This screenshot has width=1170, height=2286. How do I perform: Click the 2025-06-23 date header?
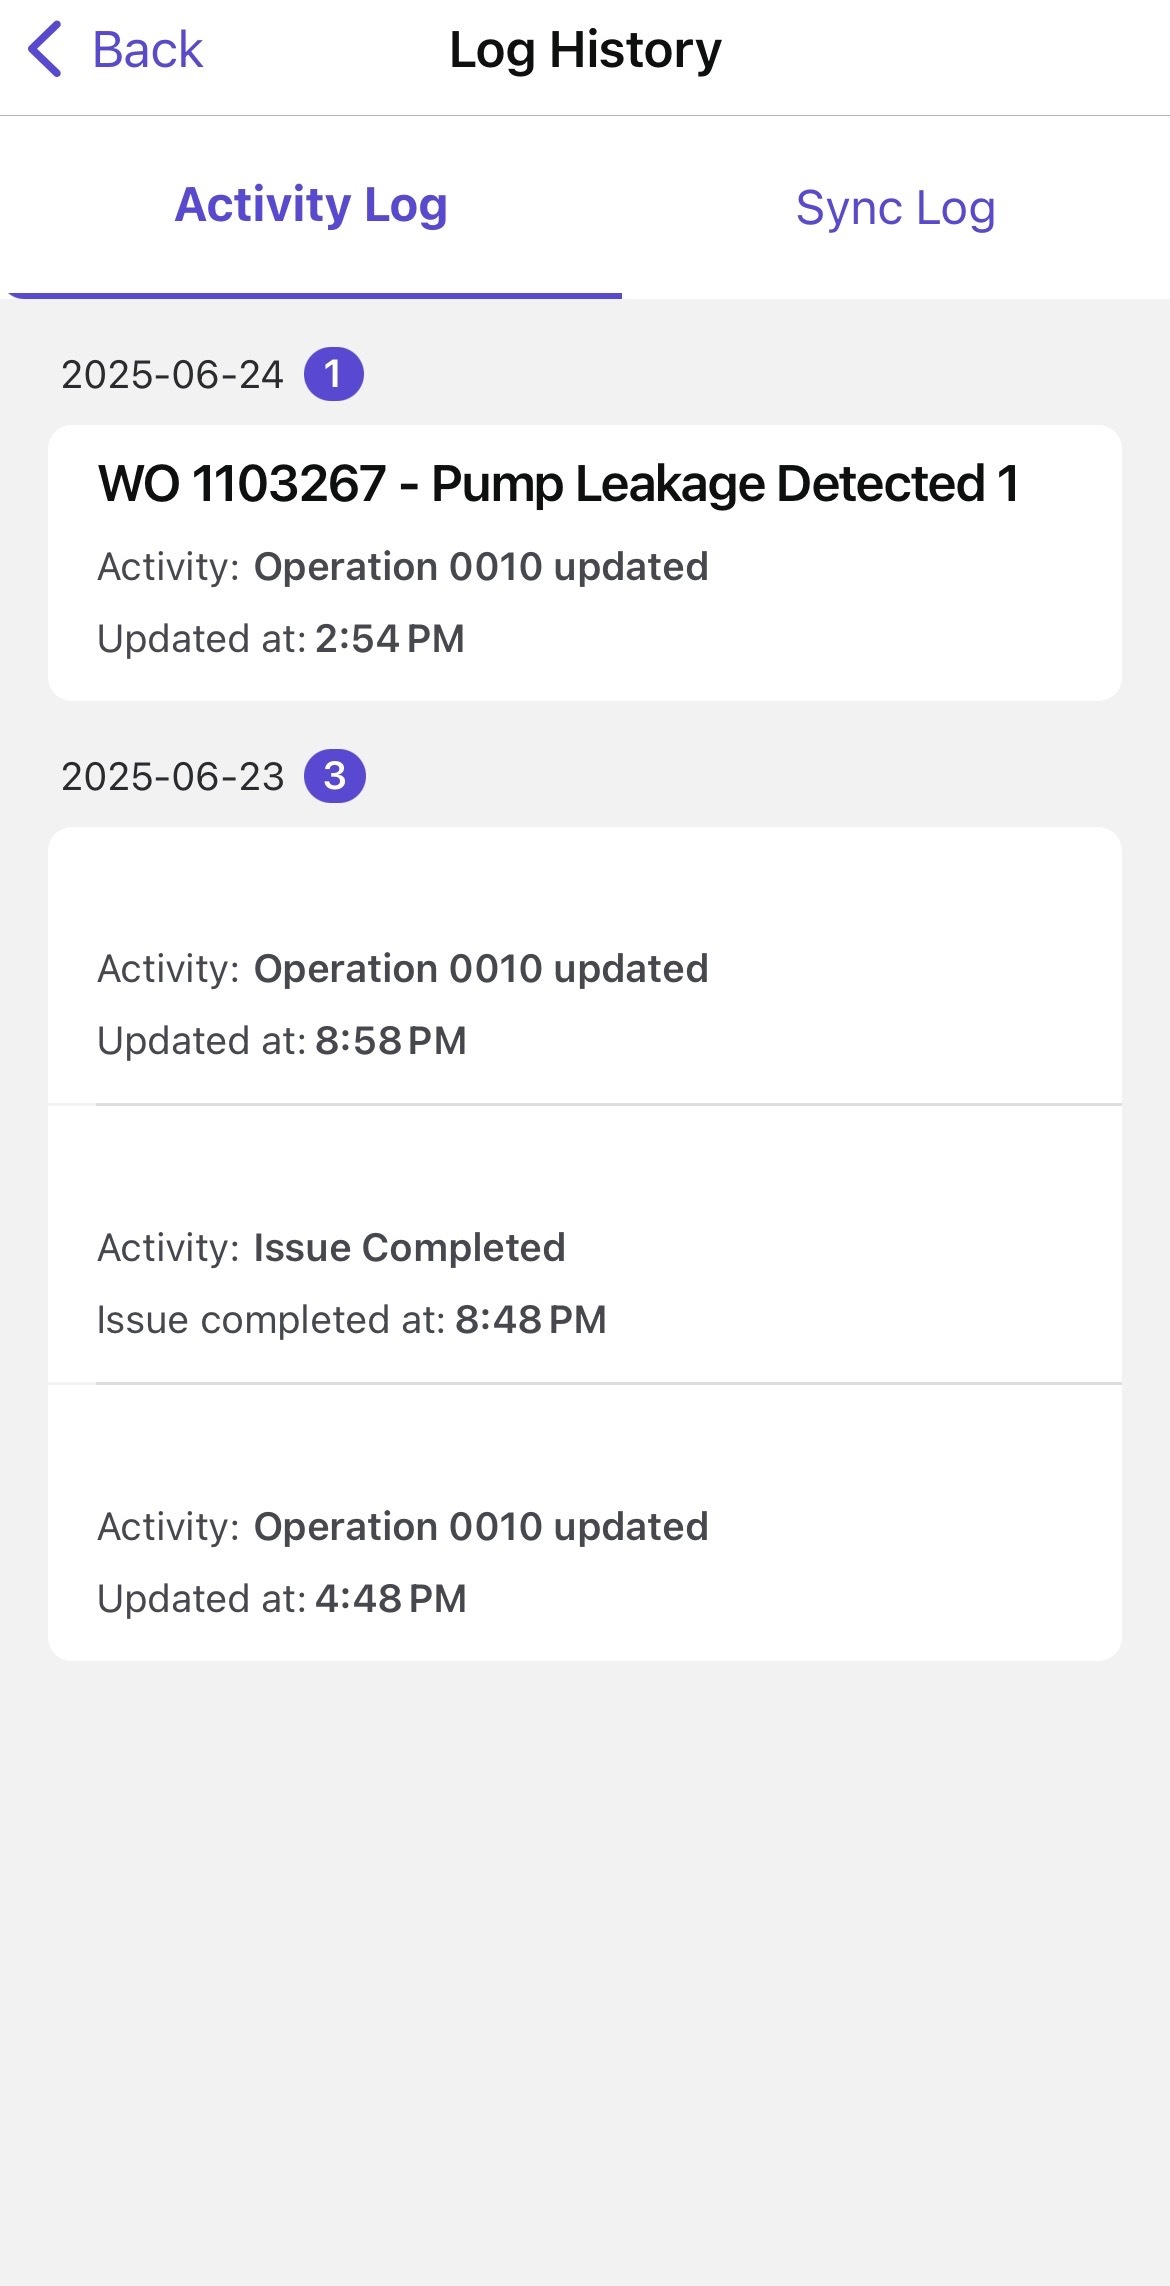pos(172,777)
